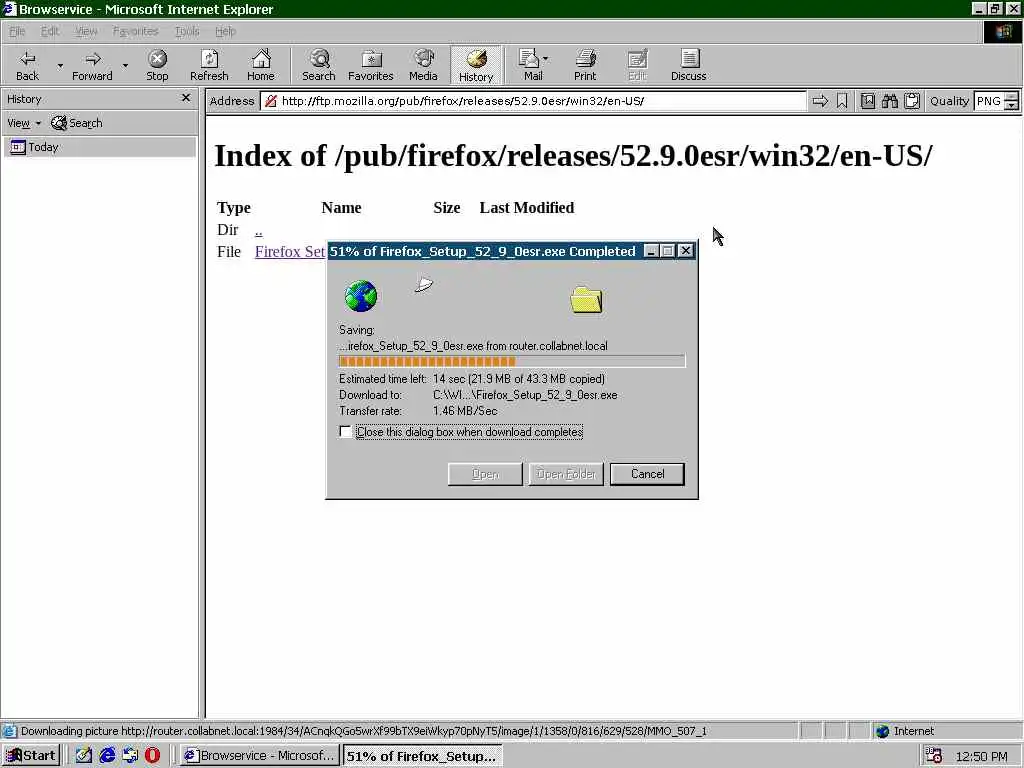Follow the Firefox Setup file link
This screenshot has height=768, width=1024.
coord(290,251)
